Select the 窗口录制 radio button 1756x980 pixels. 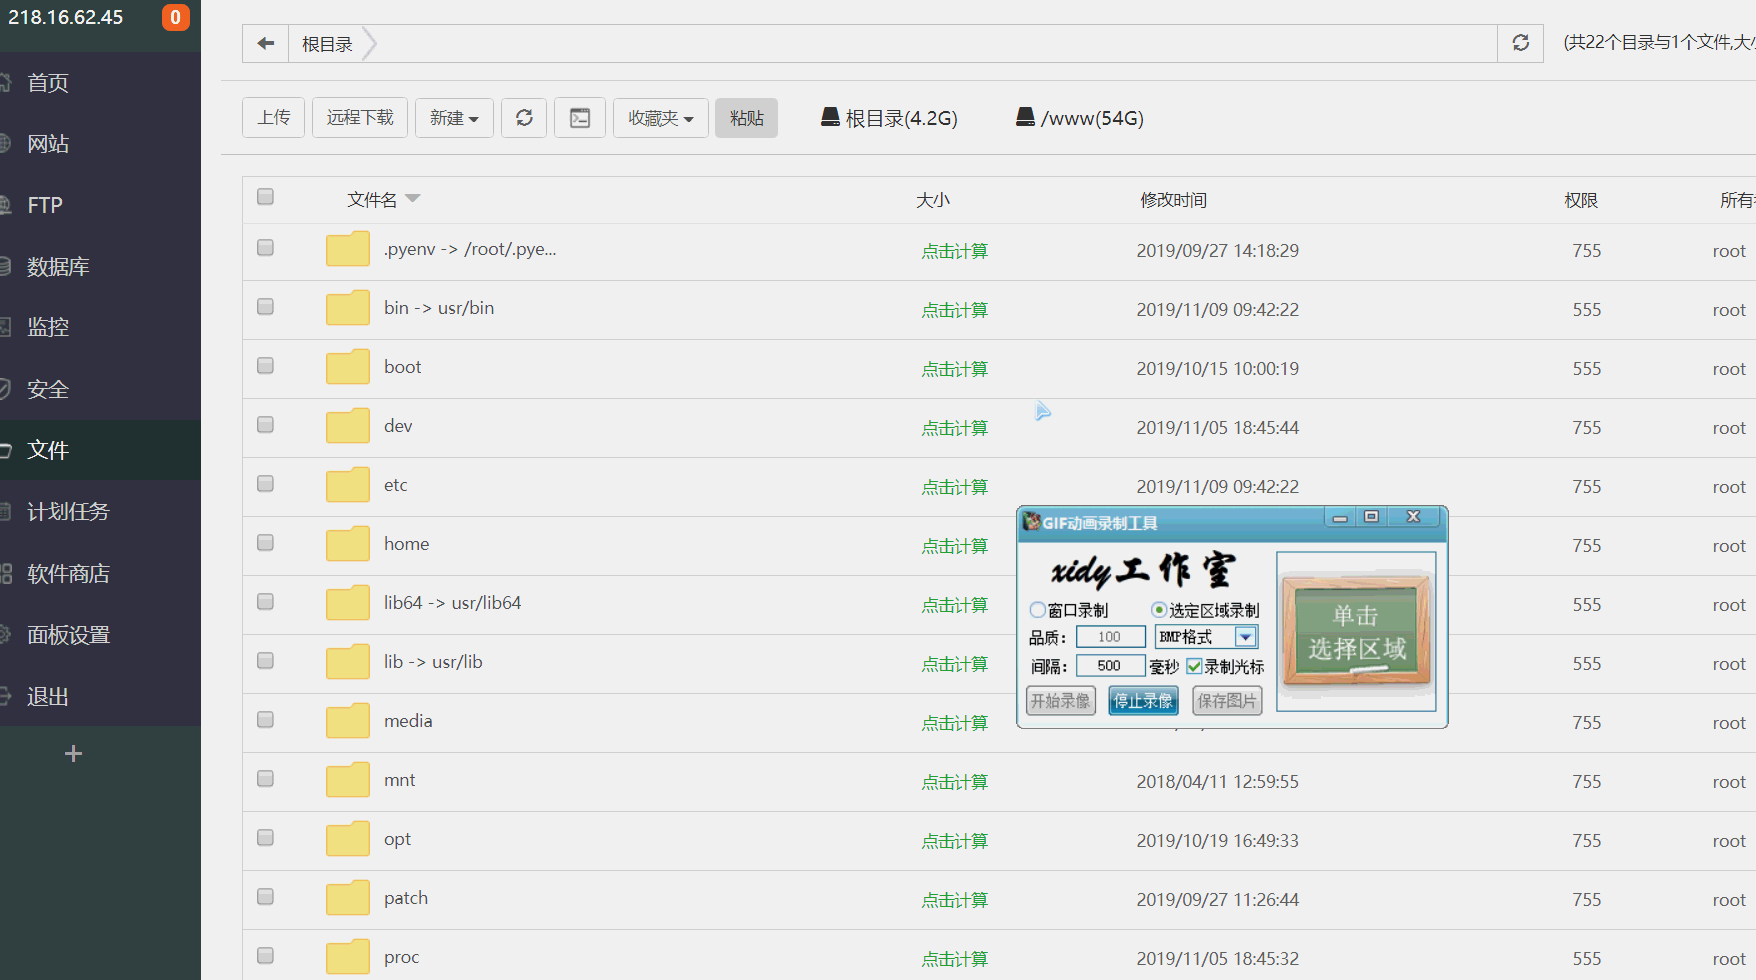tap(1038, 610)
